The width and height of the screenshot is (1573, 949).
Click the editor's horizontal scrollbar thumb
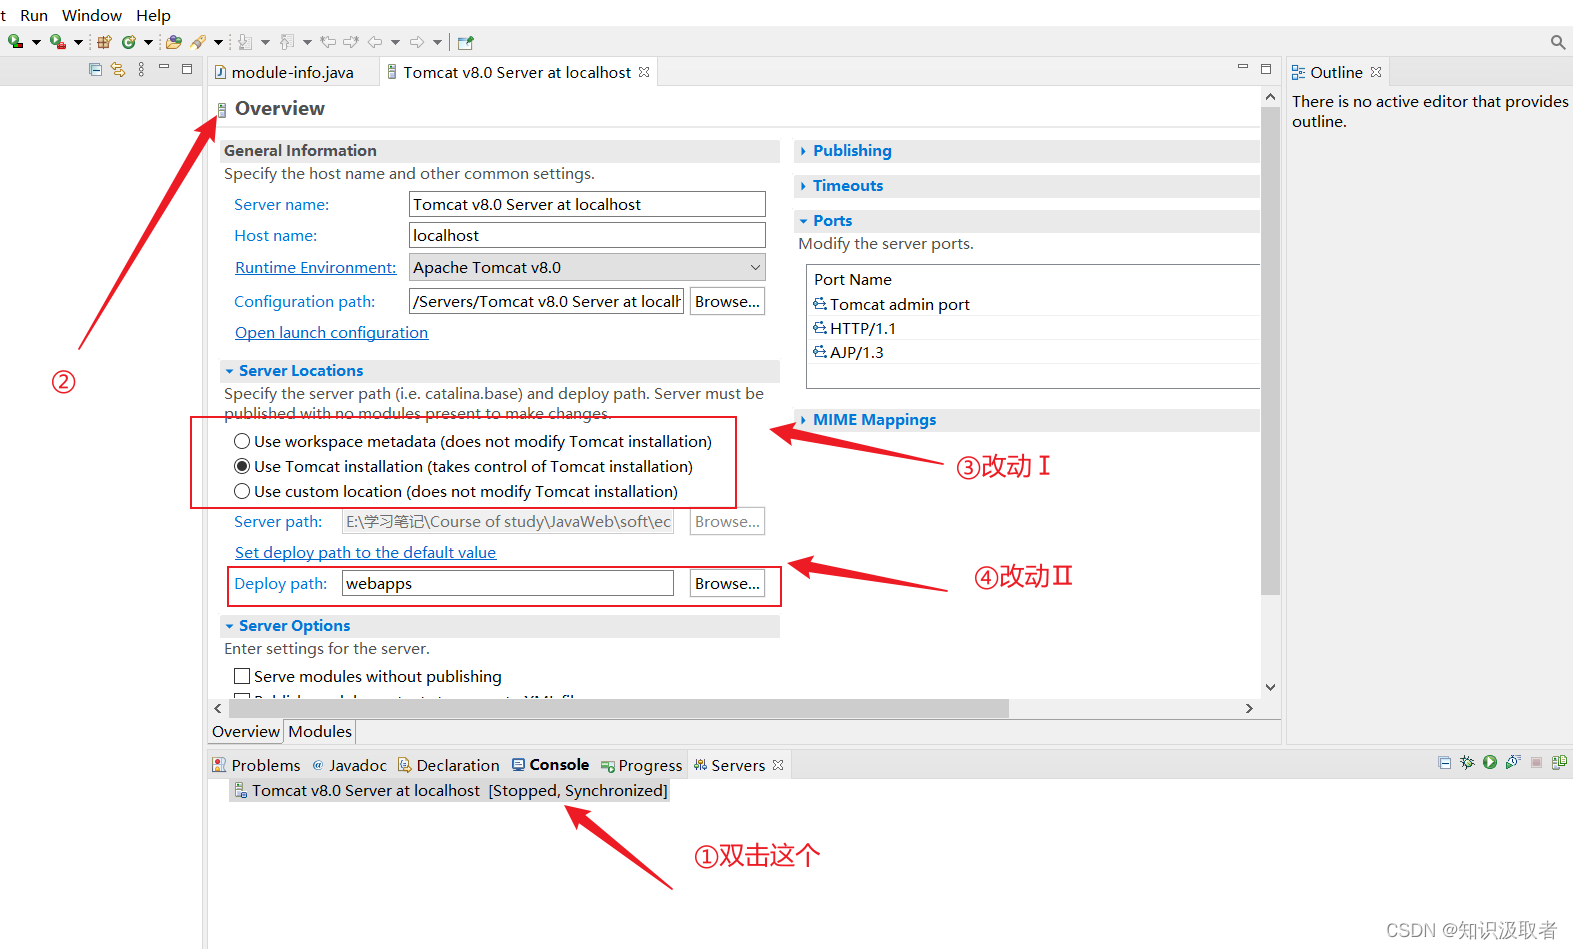pos(619,708)
